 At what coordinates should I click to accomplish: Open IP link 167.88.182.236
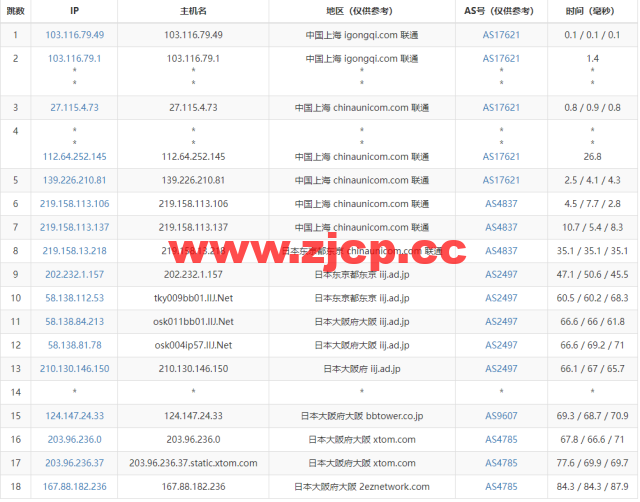(x=75, y=487)
